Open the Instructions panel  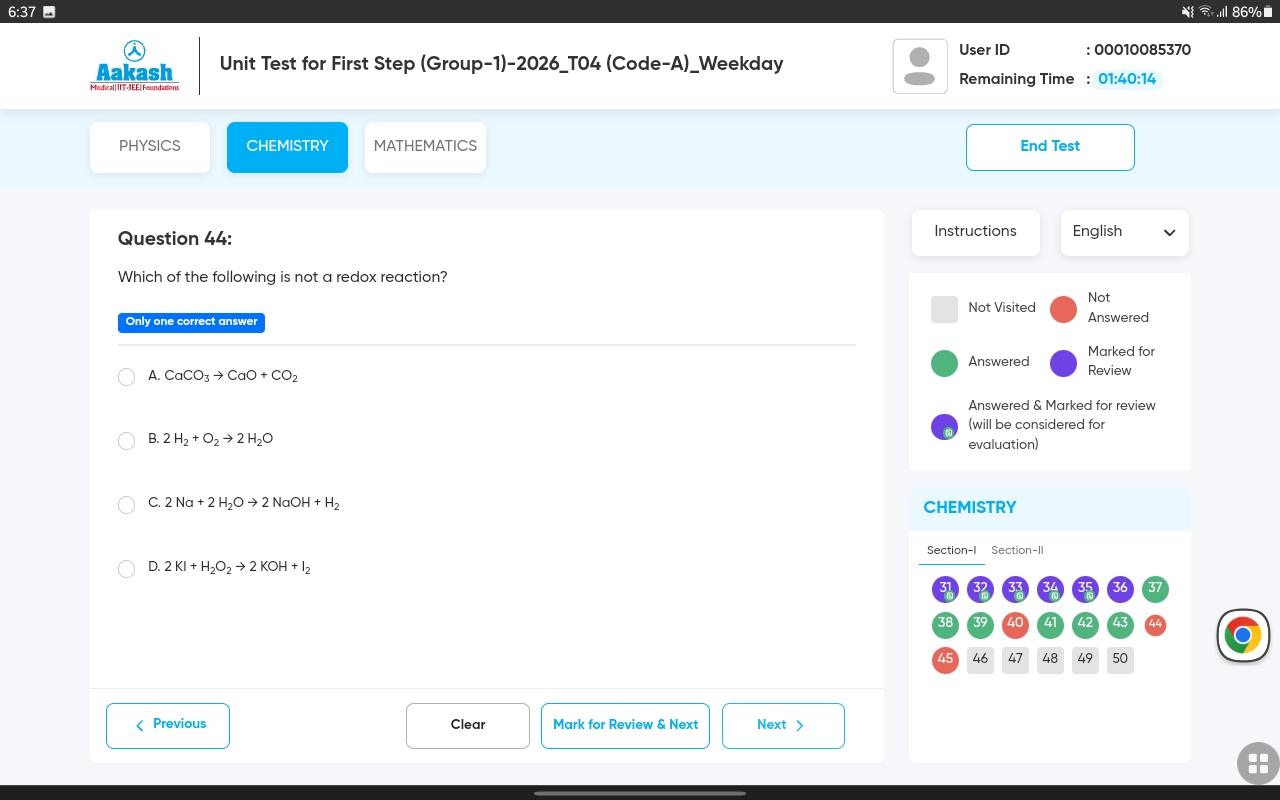click(975, 232)
